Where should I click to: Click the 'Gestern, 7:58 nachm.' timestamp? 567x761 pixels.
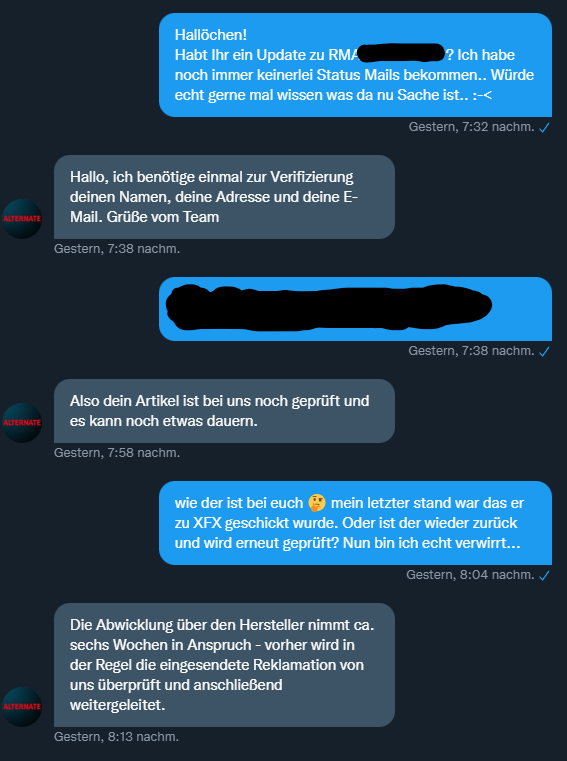coord(117,453)
